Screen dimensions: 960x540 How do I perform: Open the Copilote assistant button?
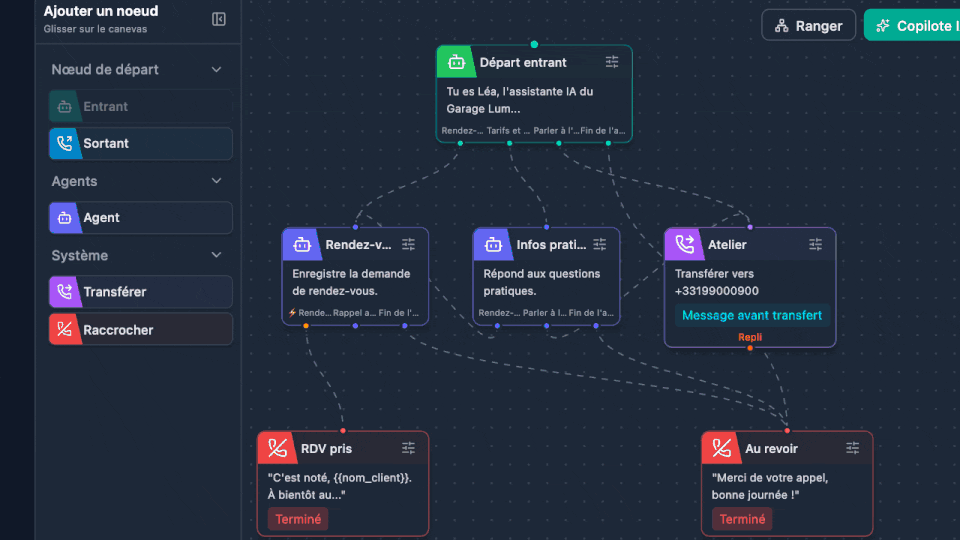[912, 26]
